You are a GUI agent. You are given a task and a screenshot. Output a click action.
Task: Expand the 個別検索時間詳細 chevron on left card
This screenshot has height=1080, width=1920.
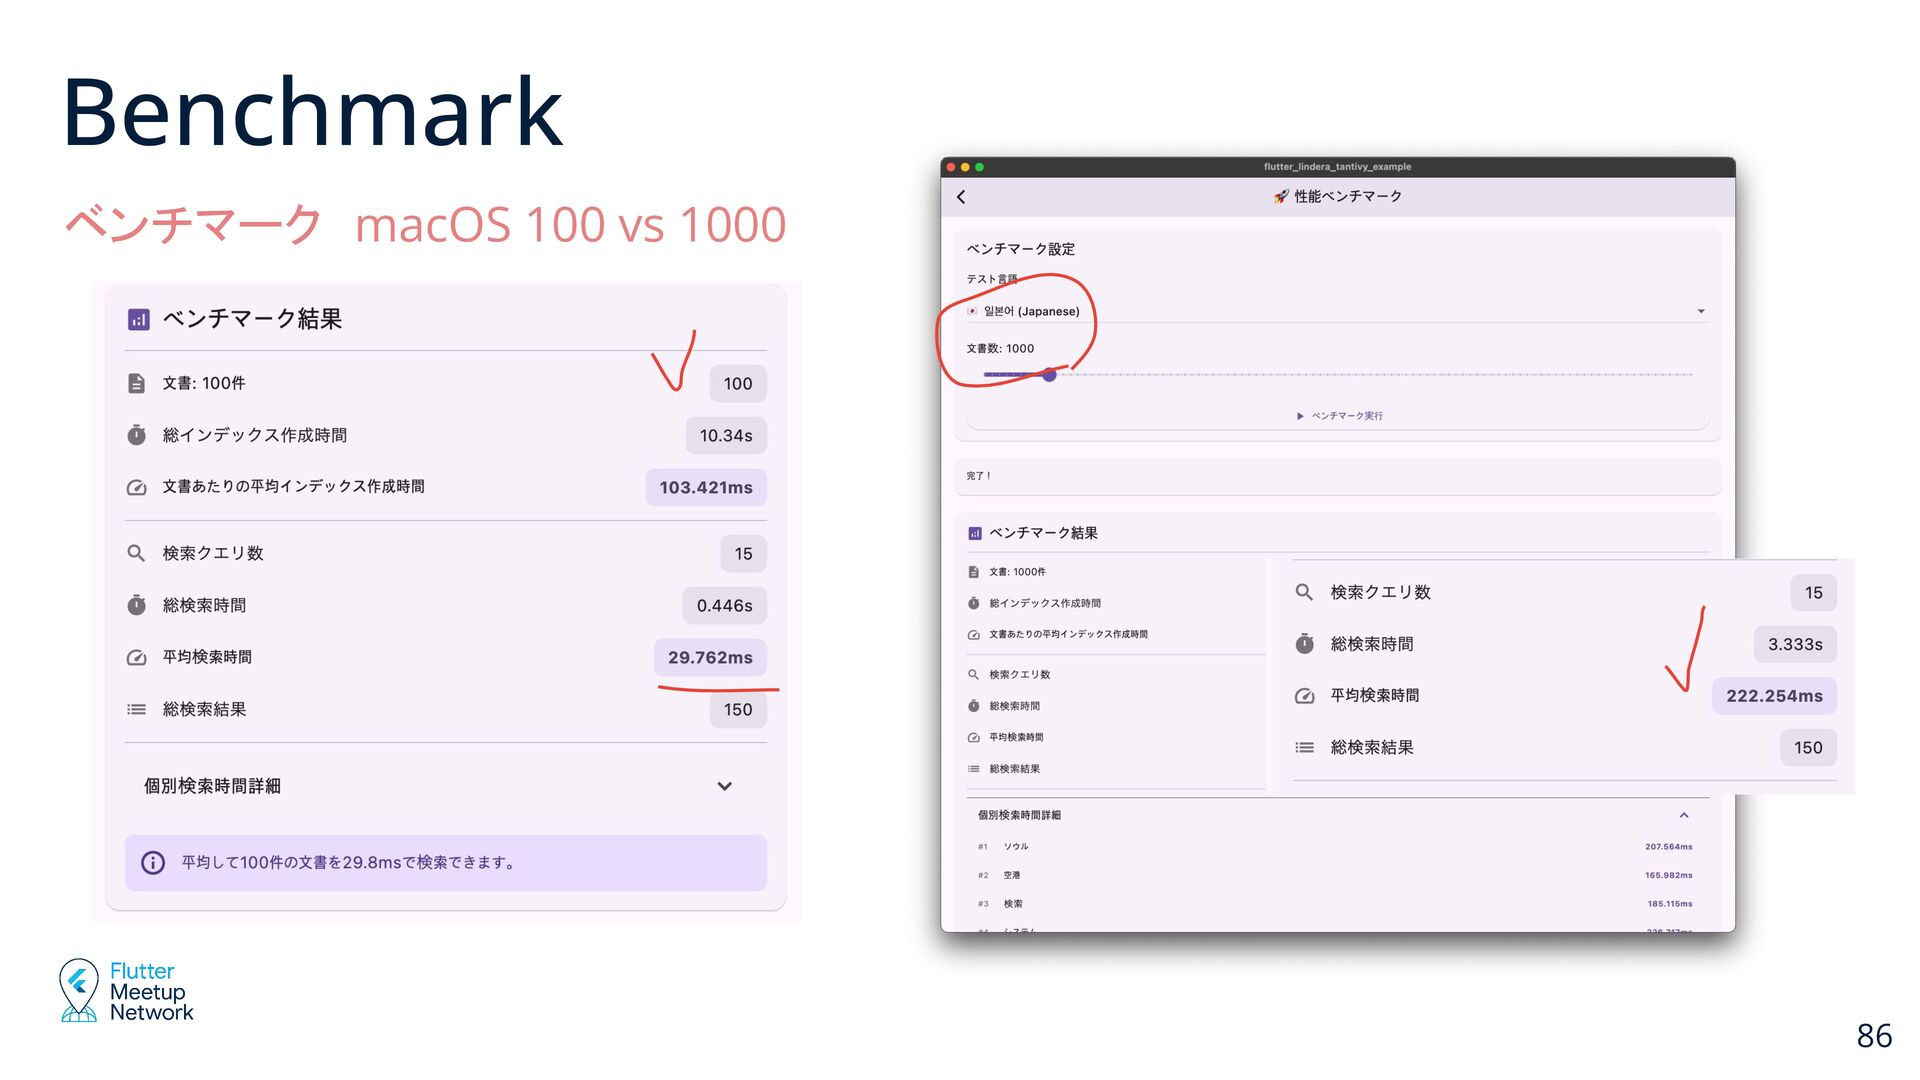(725, 787)
